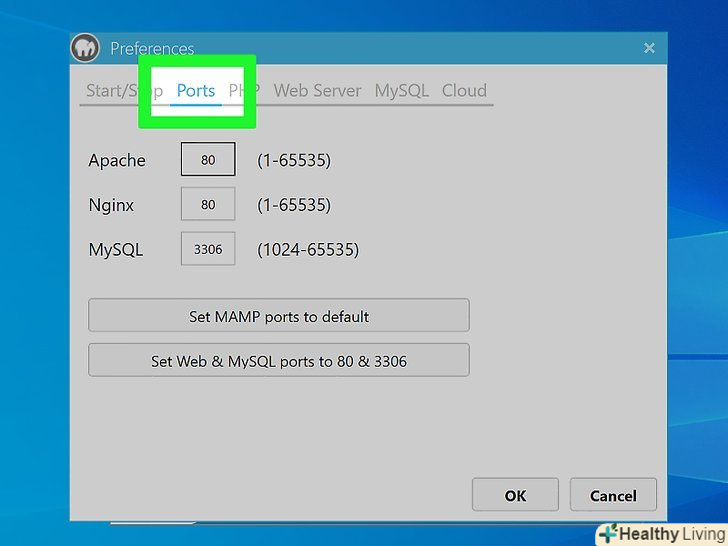Click the (1-65535) range beside Nginx
Screen dimensions: 728x546
[x=294, y=205]
